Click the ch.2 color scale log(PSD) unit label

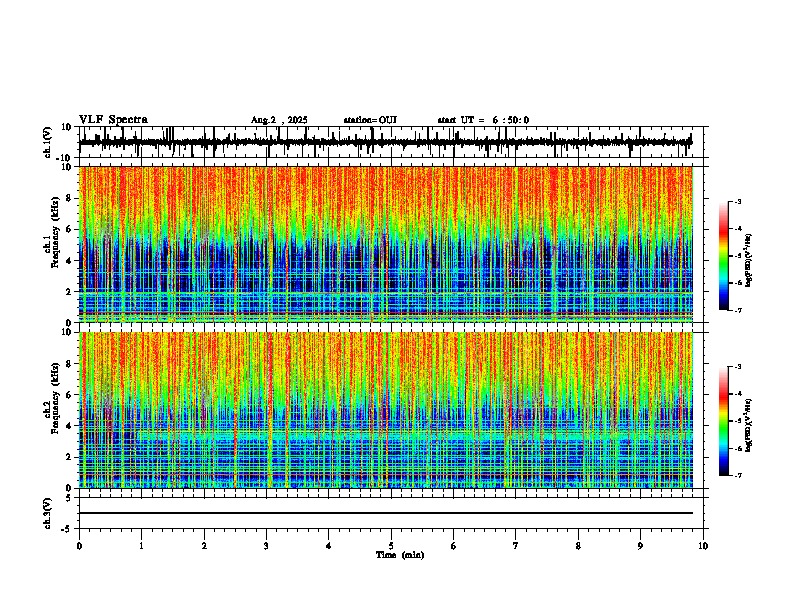749,425
